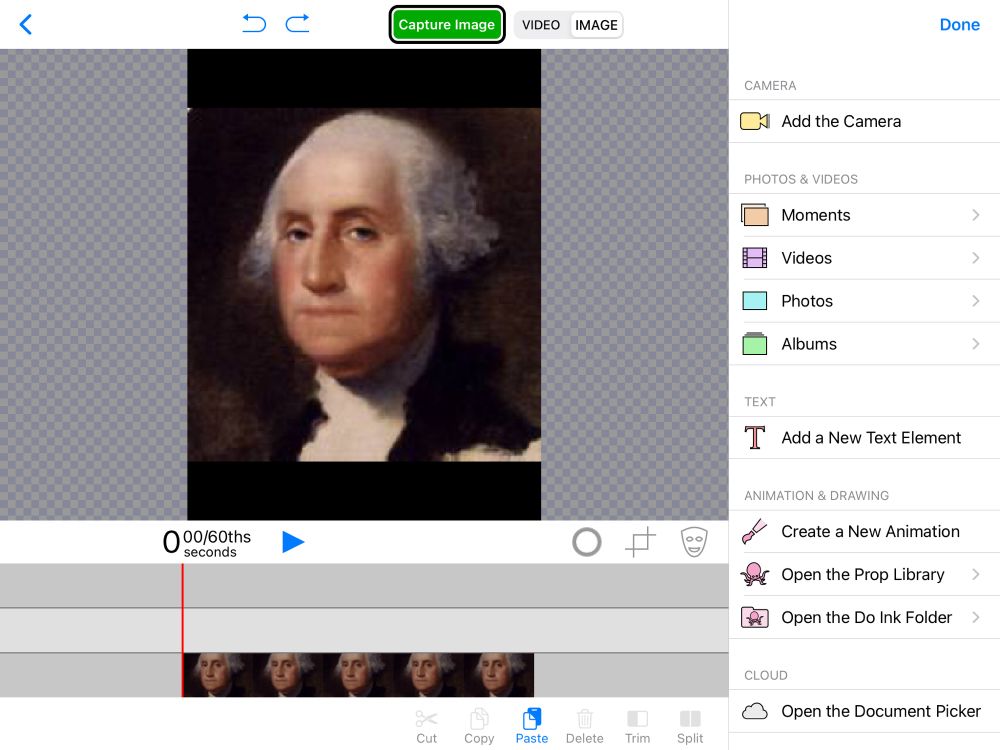Click the Cut scissors button

tap(426, 726)
